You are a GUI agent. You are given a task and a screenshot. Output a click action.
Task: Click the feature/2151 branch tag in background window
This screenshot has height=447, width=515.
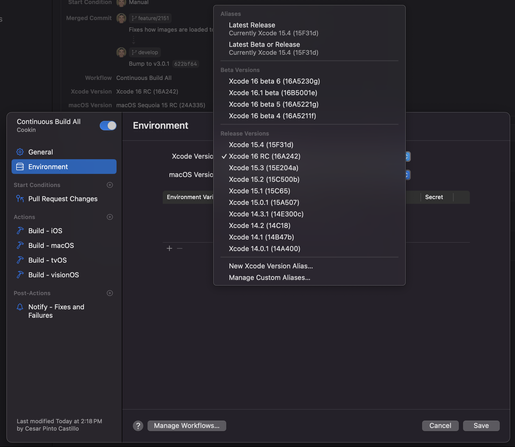pyautogui.click(x=150, y=18)
